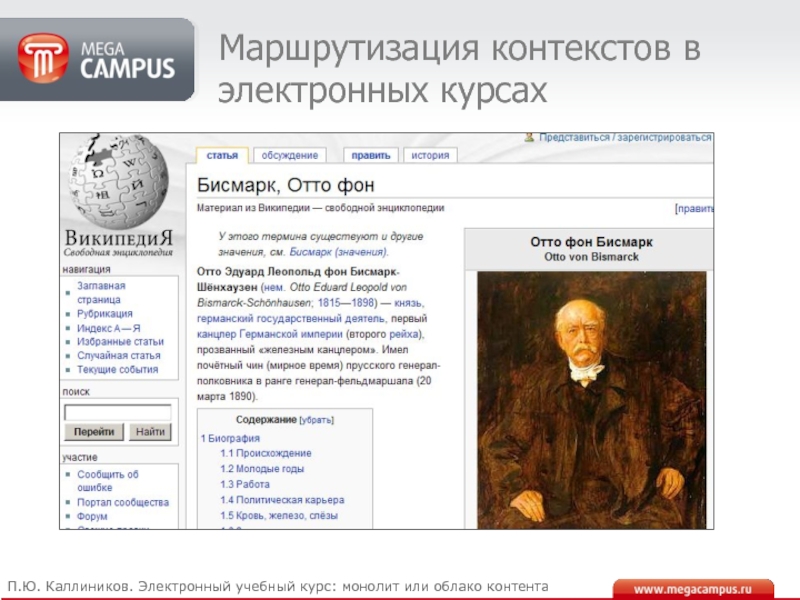
Task: Open the Форум link
Action: tap(92, 516)
